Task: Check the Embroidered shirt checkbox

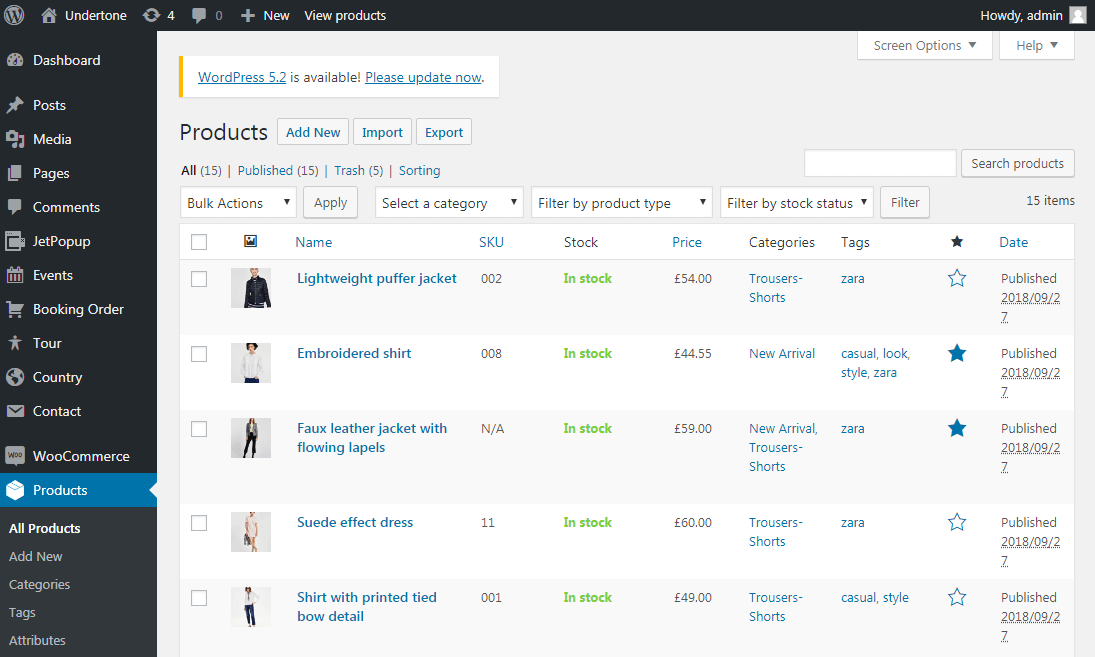Action: coord(199,354)
